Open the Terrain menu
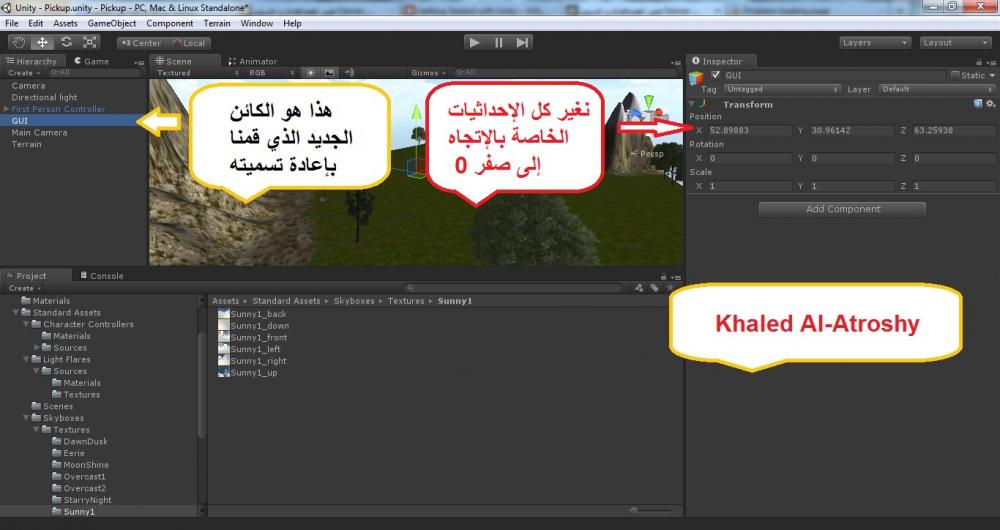Screen dimensions: 1000x530 click(217, 24)
